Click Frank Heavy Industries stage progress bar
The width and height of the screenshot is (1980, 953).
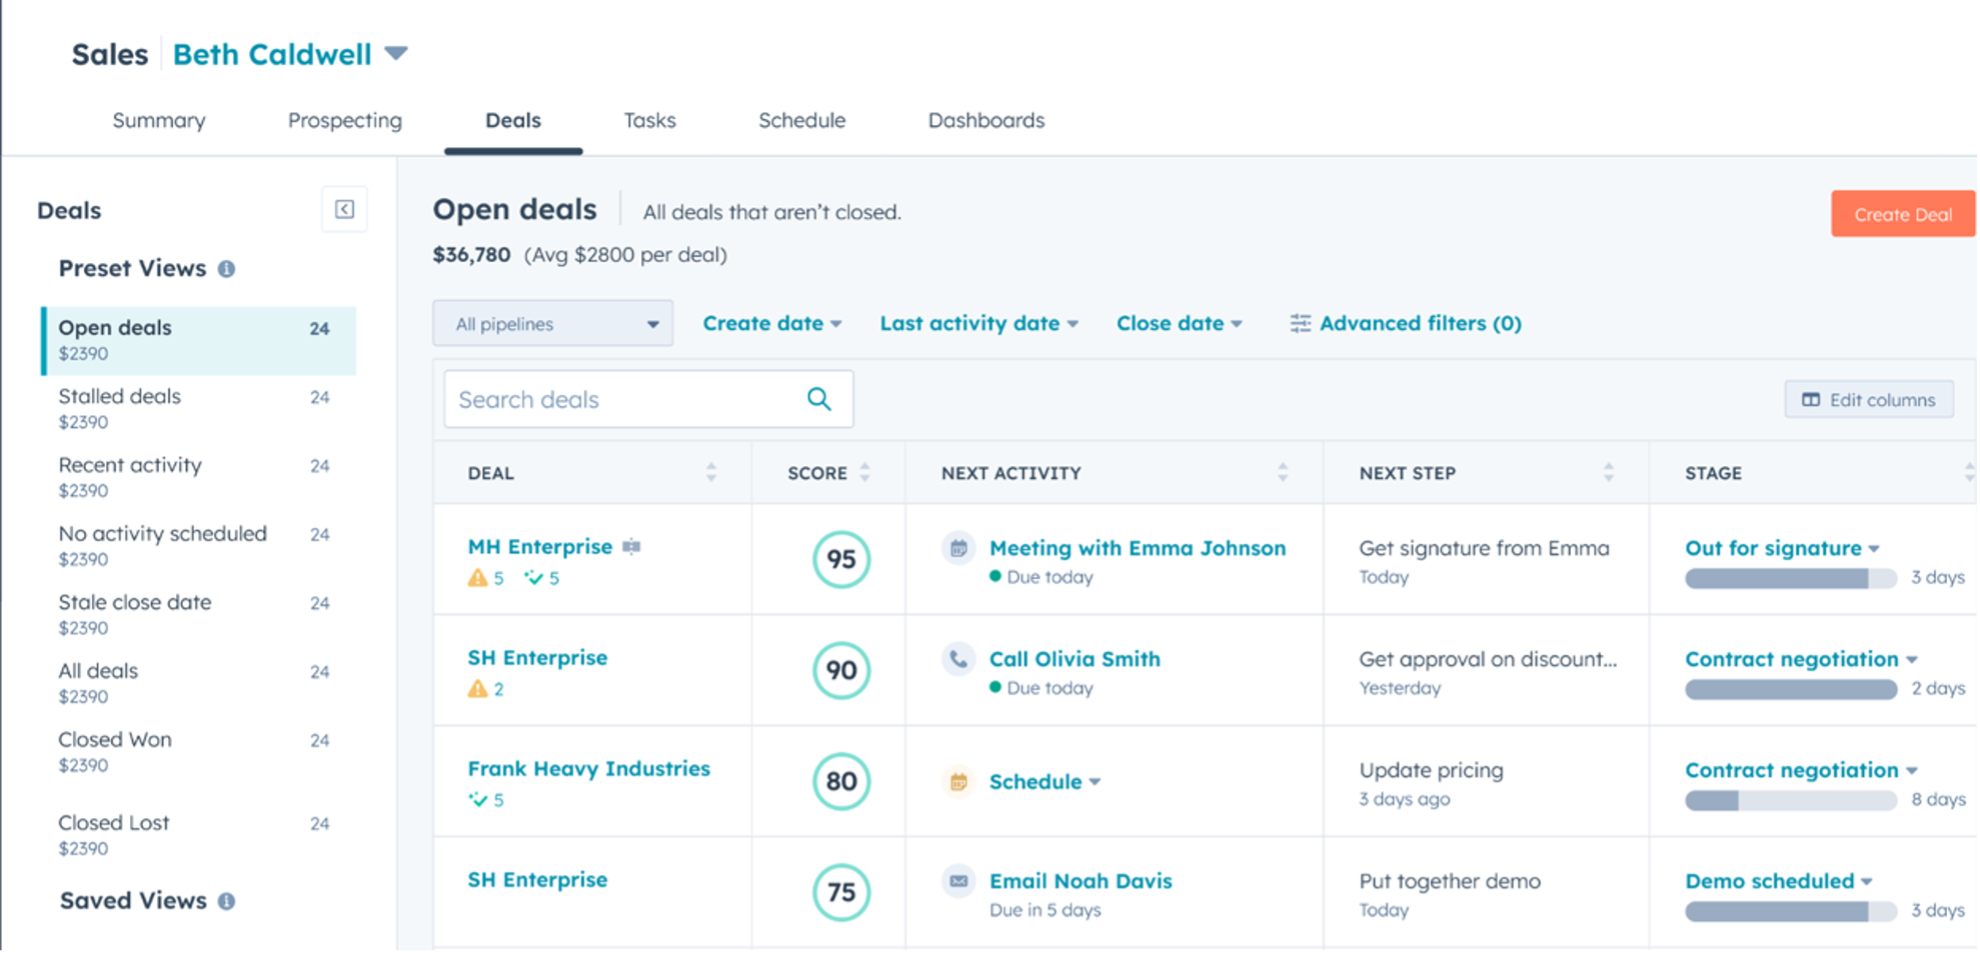pos(1790,800)
